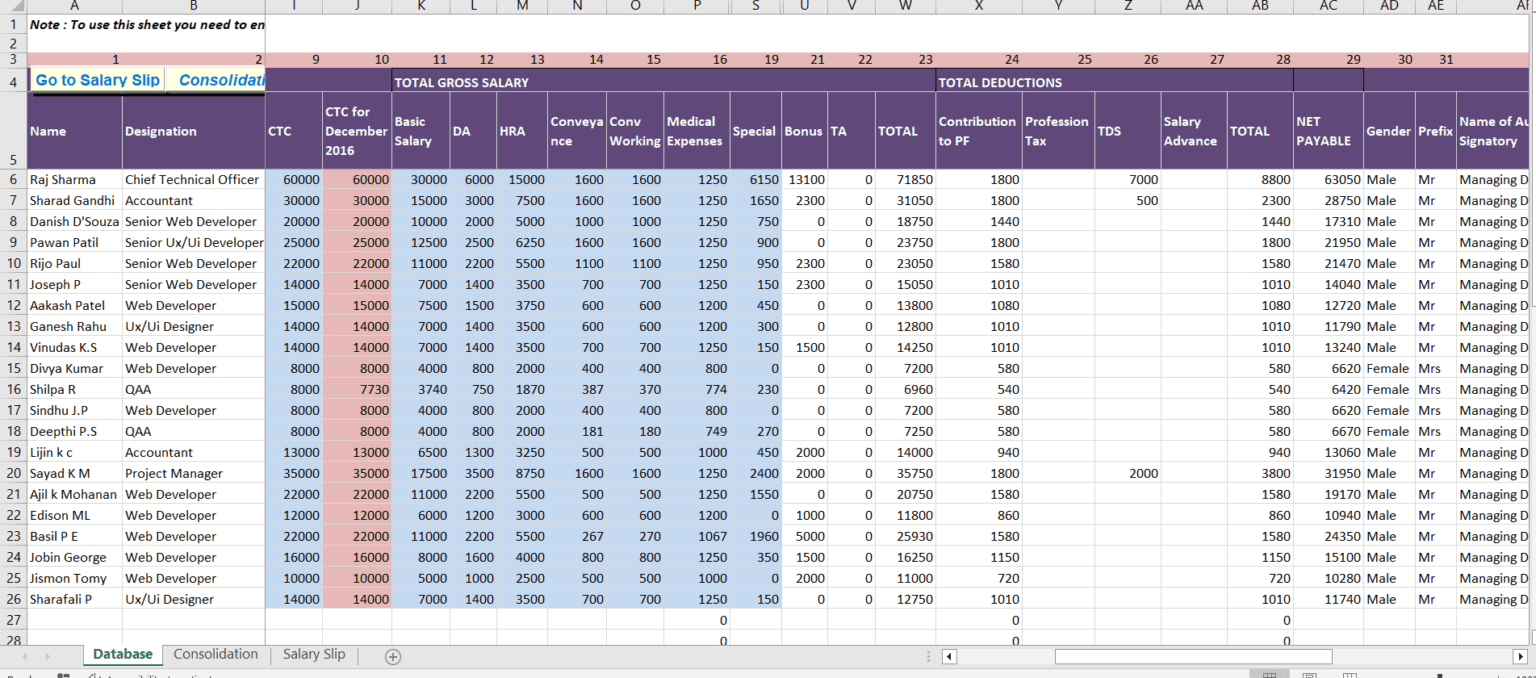Switch to Page Break Preview icon
The image size is (1536, 678).
click(1350, 675)
